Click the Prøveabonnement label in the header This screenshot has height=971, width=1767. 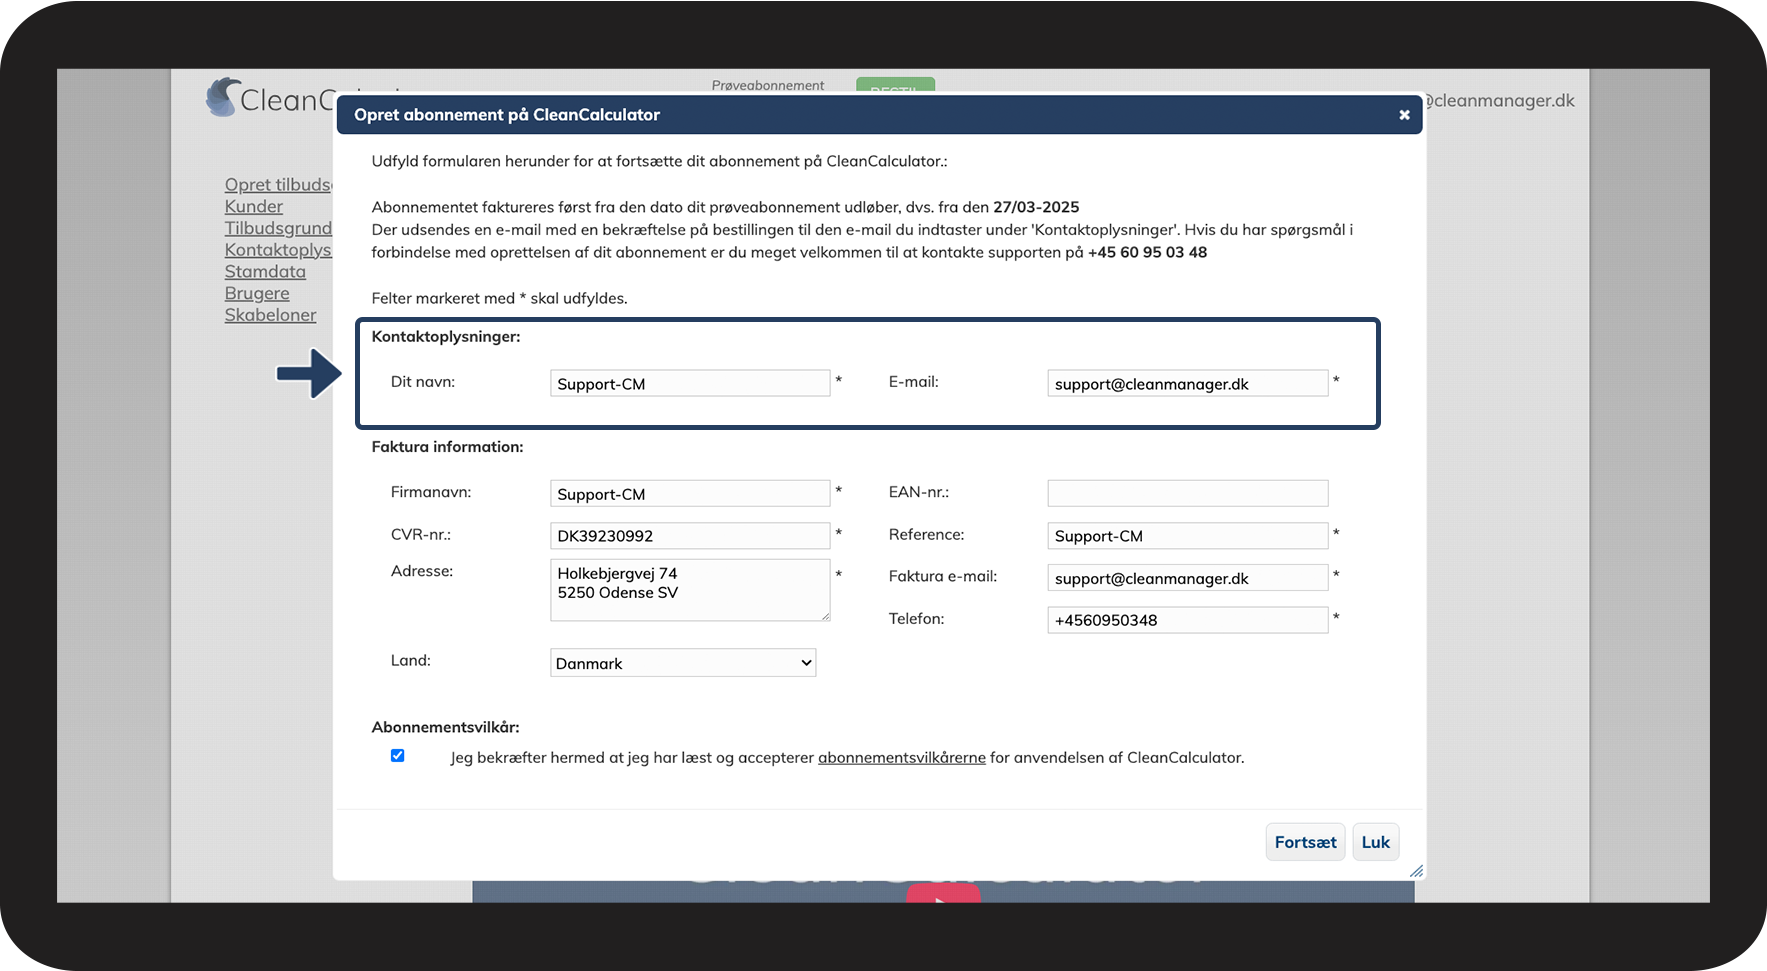[768, 85]
